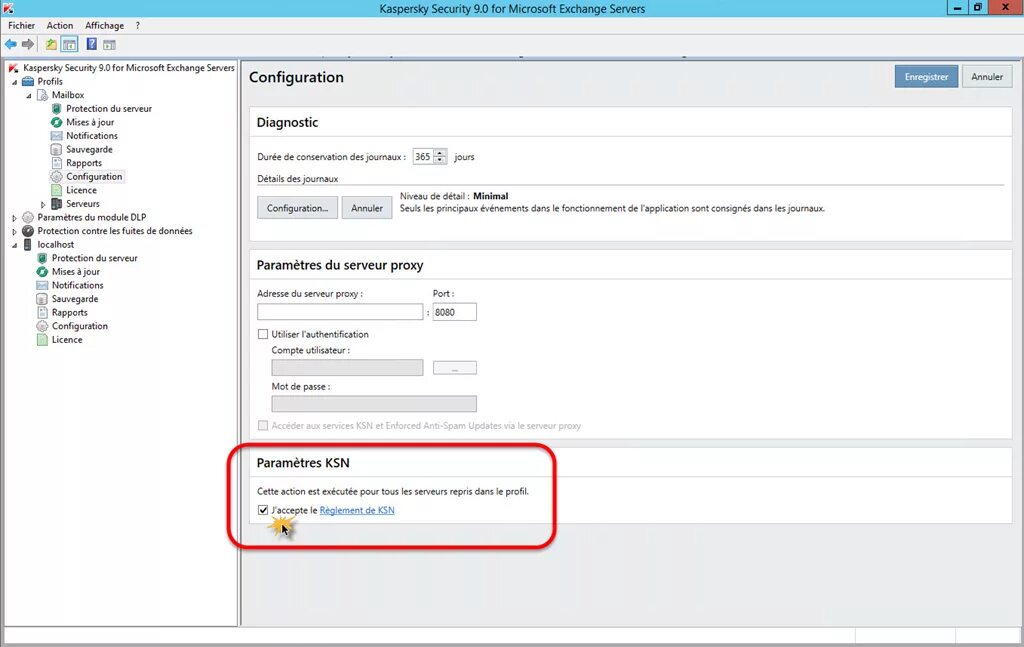Click envelope icon of localhost Notifications
Viewport: 1024px width, 647px height.
(42, 285)
